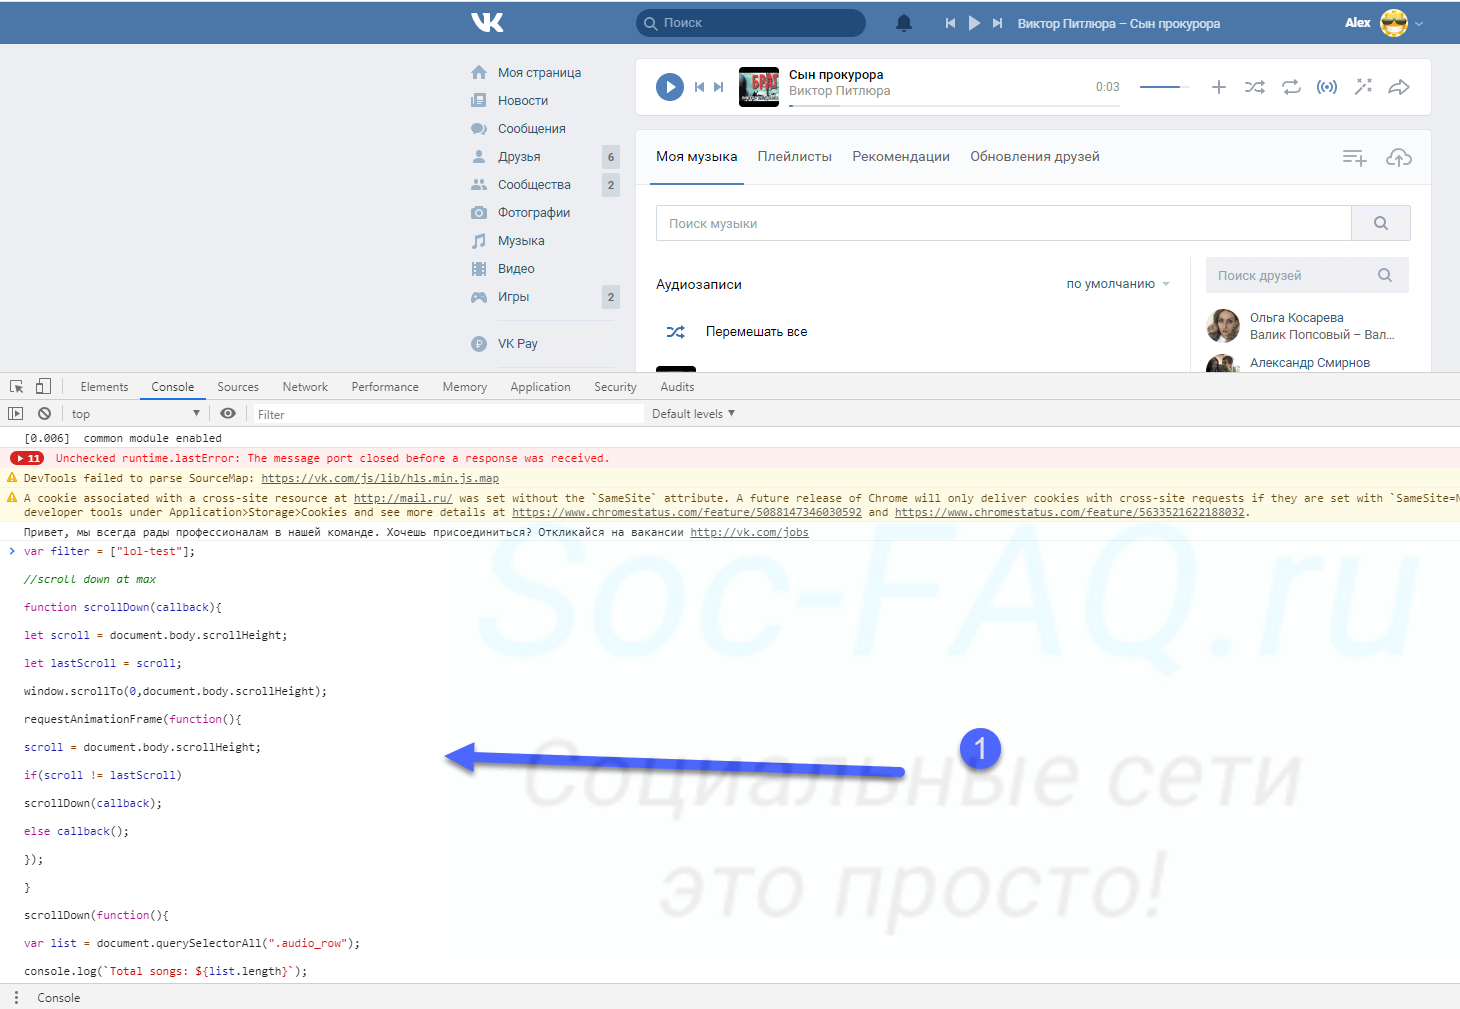
Task: Switch to DevTools Network tab
Action: click(305, 387)
